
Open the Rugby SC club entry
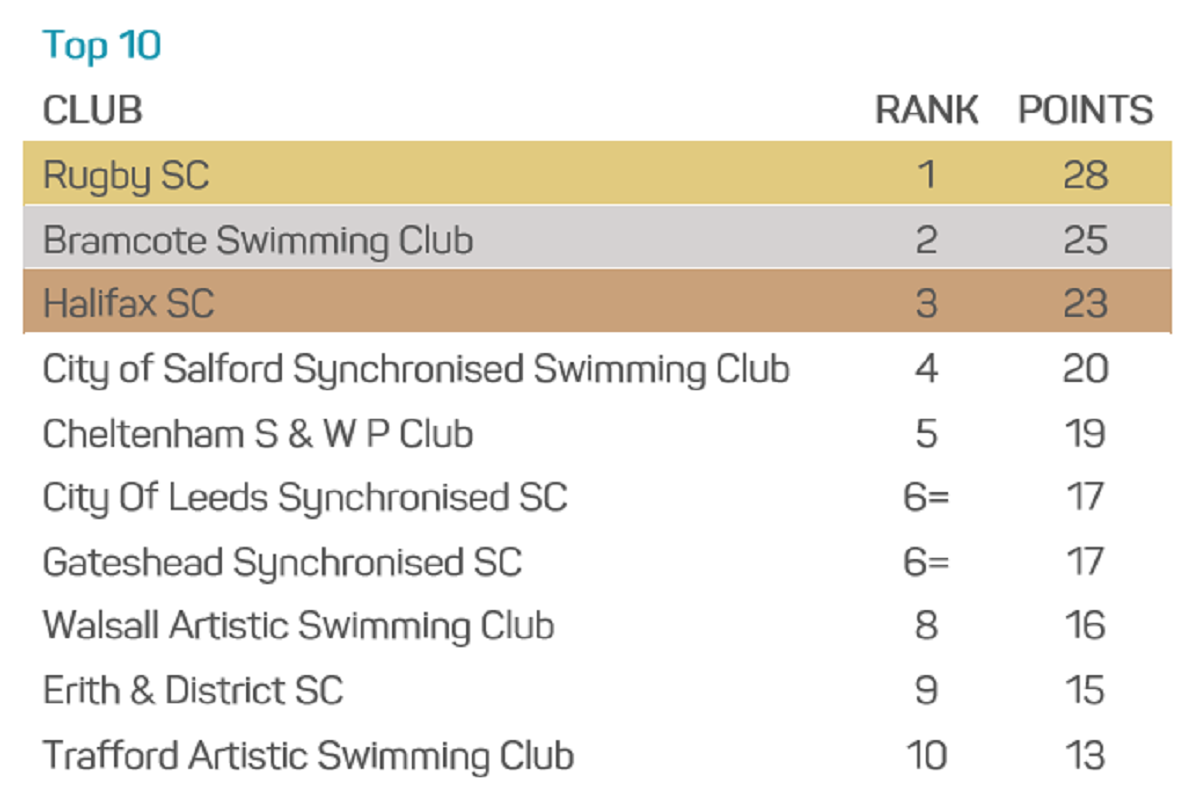(x=126, y=177)
